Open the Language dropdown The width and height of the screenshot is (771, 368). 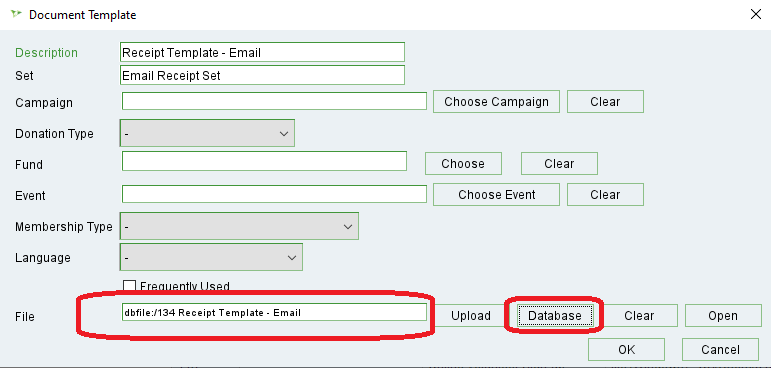point(211,257)
